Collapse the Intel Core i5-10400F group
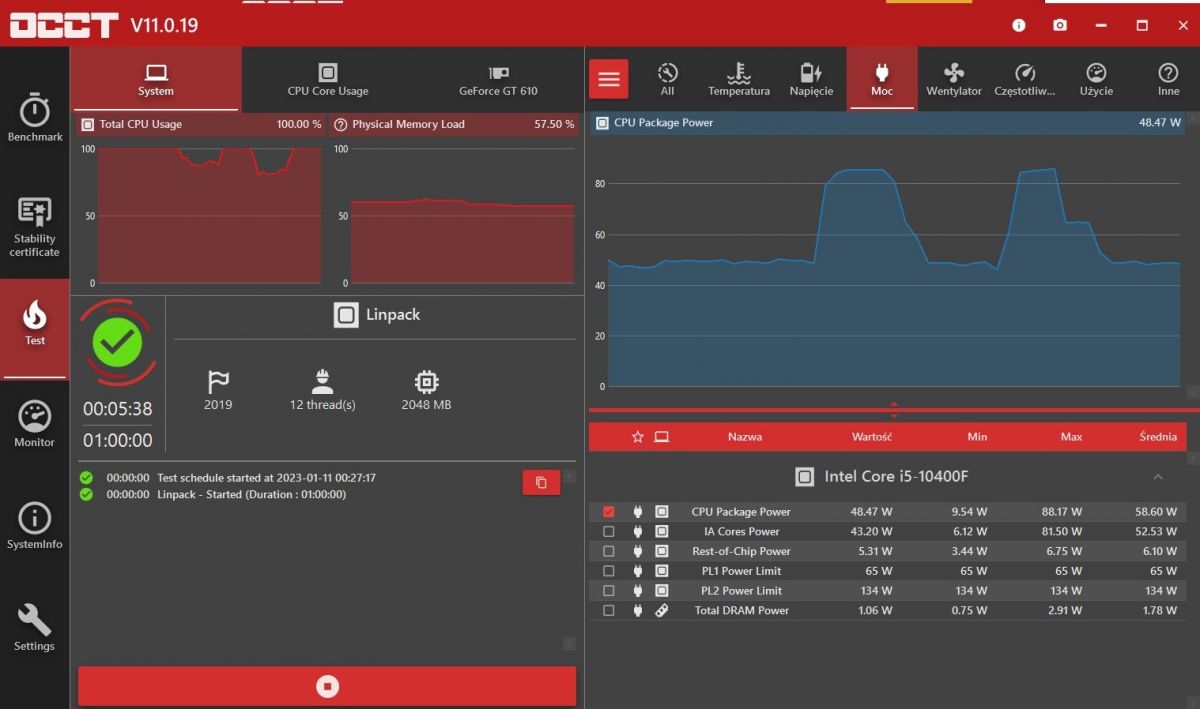This screenshot has height=709, width=1200. pos(1158,477)
